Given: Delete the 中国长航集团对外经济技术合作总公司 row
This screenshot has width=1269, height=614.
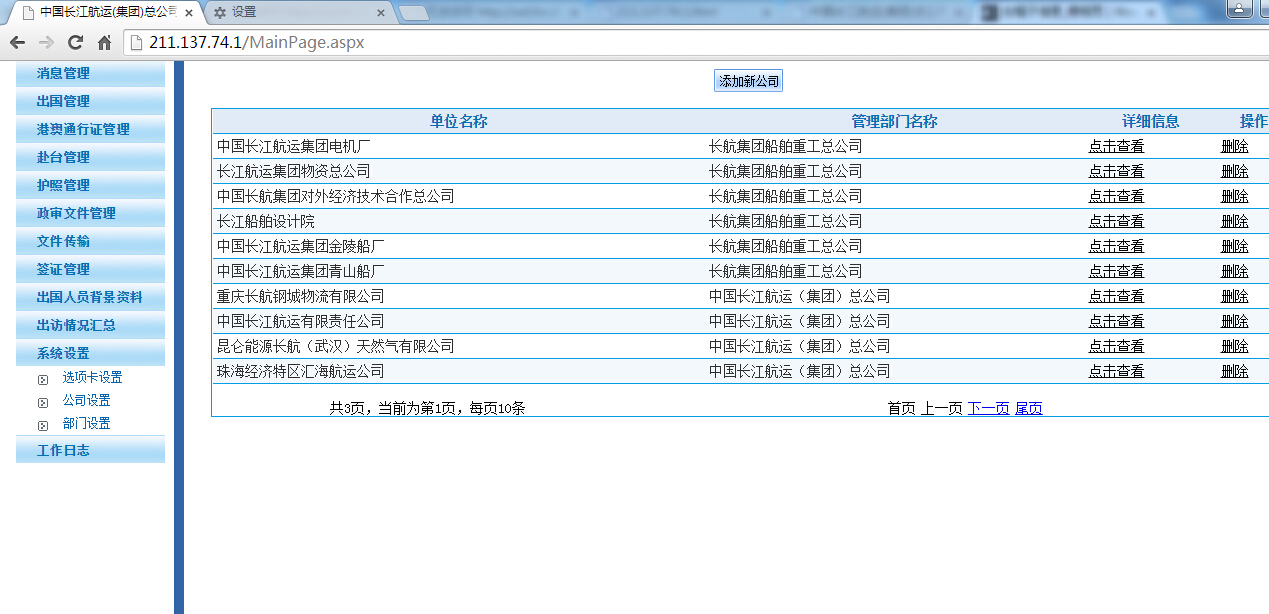Looking at the screenshot, I should tap(1235, 196).
